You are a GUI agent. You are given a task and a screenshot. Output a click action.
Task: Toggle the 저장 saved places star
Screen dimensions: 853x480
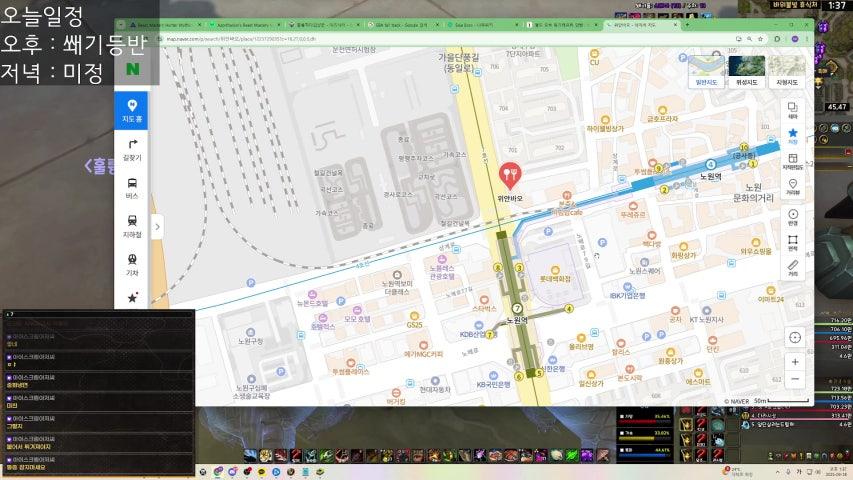click(793, 136)
